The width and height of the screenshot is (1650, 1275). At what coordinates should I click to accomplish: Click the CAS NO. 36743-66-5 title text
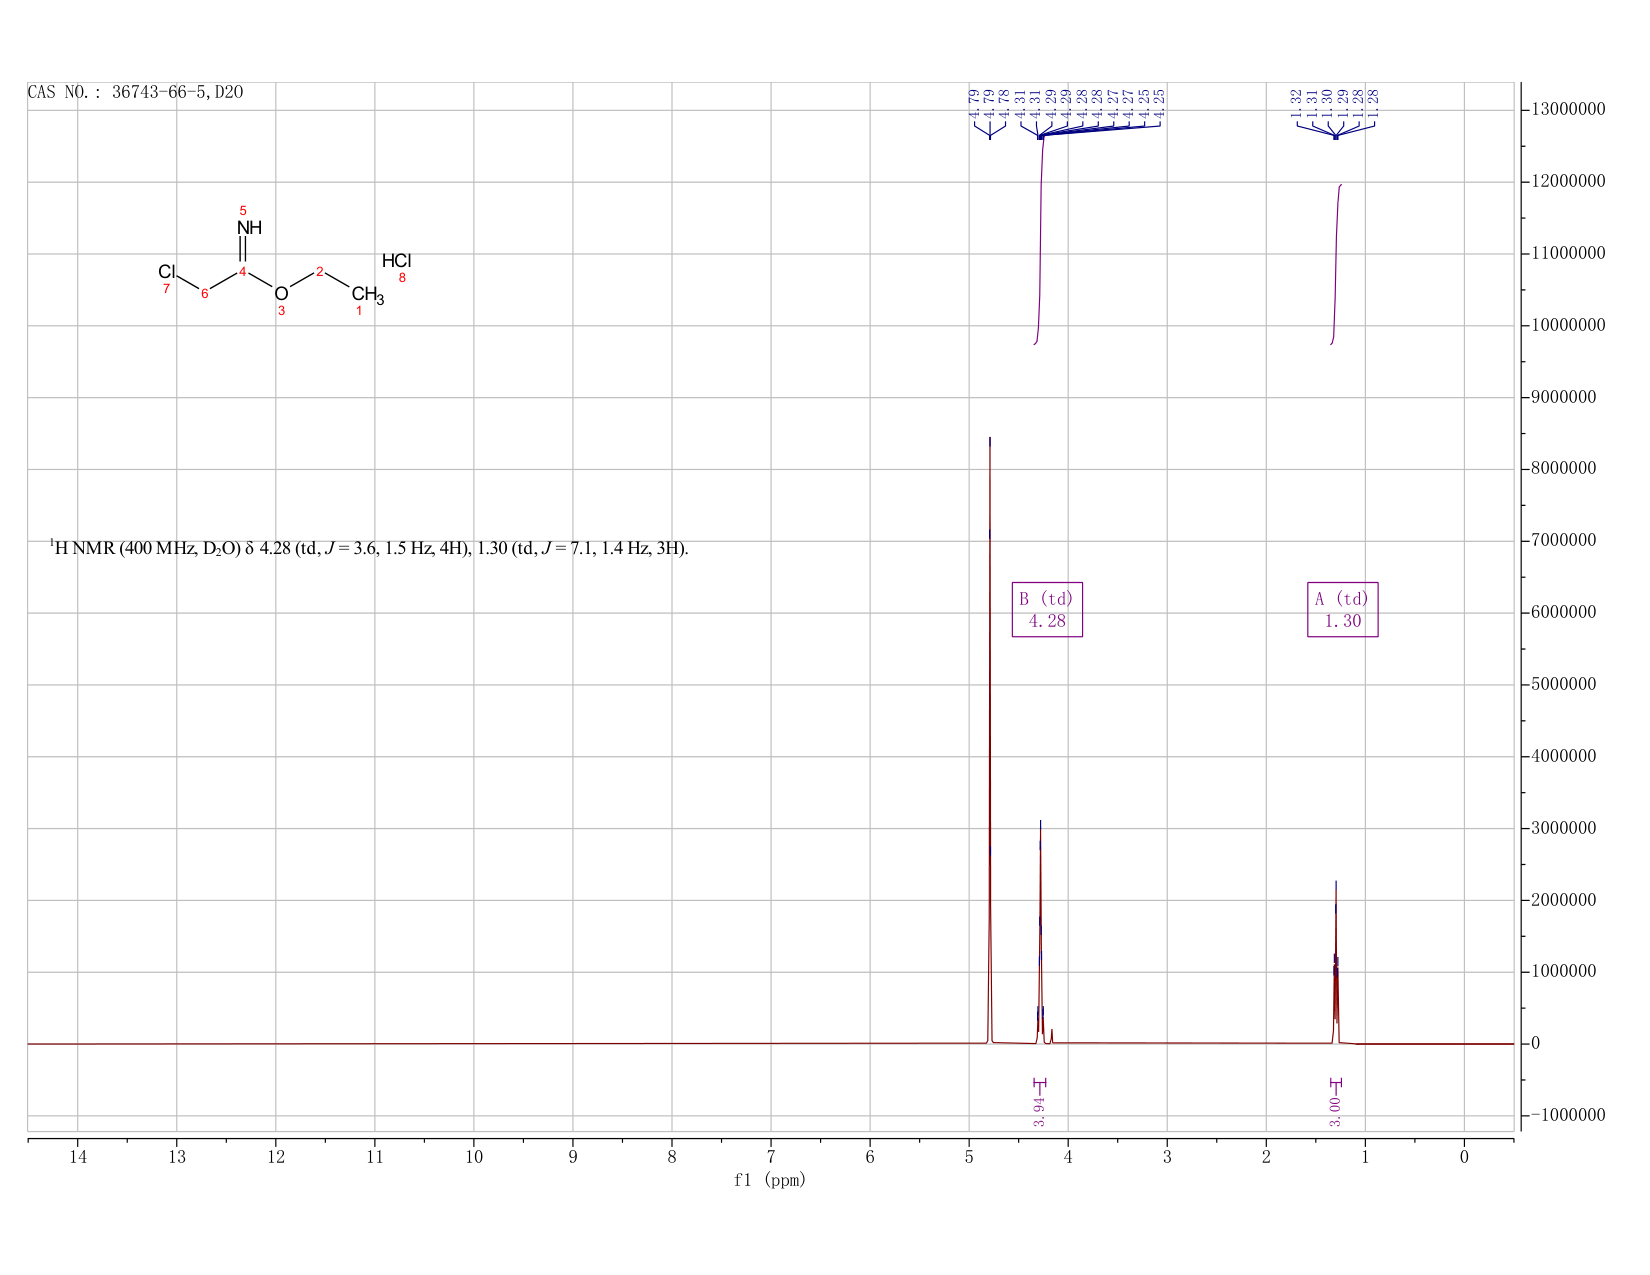pos(135,93)
